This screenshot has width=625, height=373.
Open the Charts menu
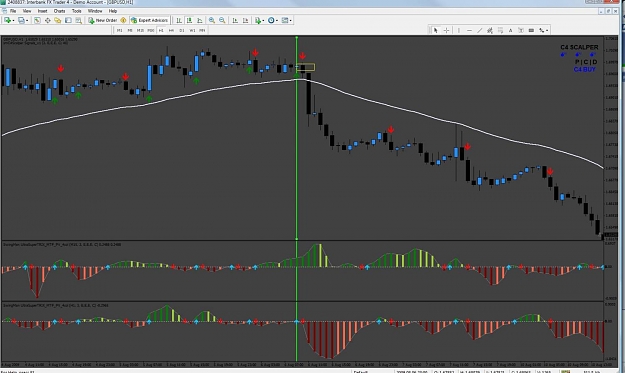point(59,11)
